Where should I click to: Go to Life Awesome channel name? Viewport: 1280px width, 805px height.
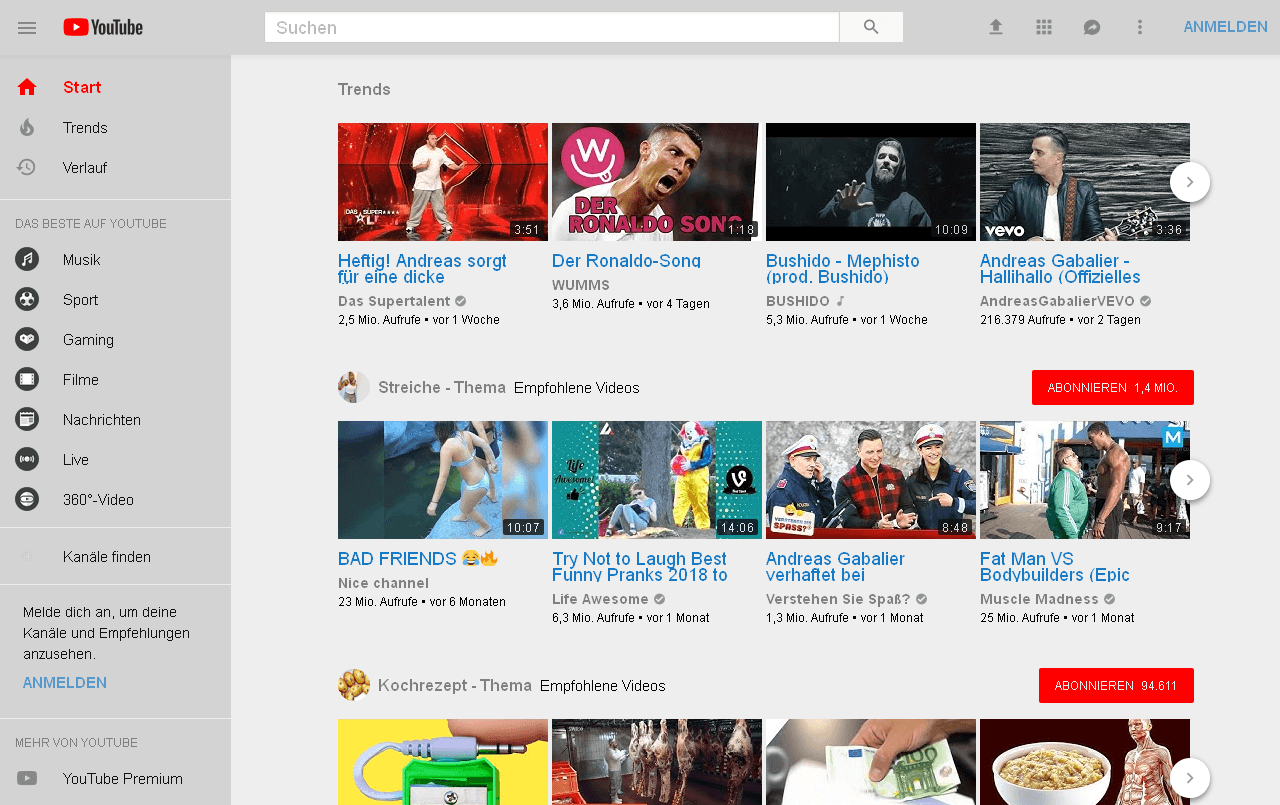pos(600,599)
